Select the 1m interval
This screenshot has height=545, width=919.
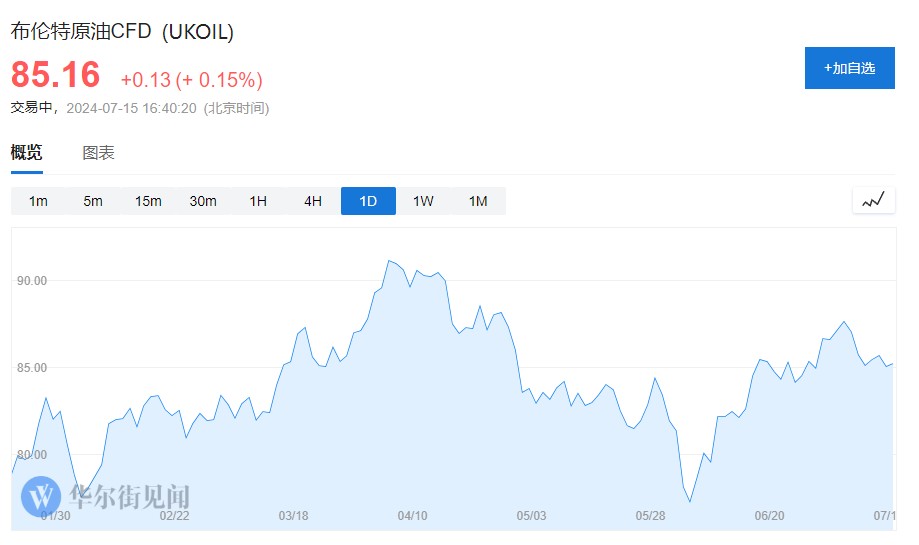(x=38, y=201)
